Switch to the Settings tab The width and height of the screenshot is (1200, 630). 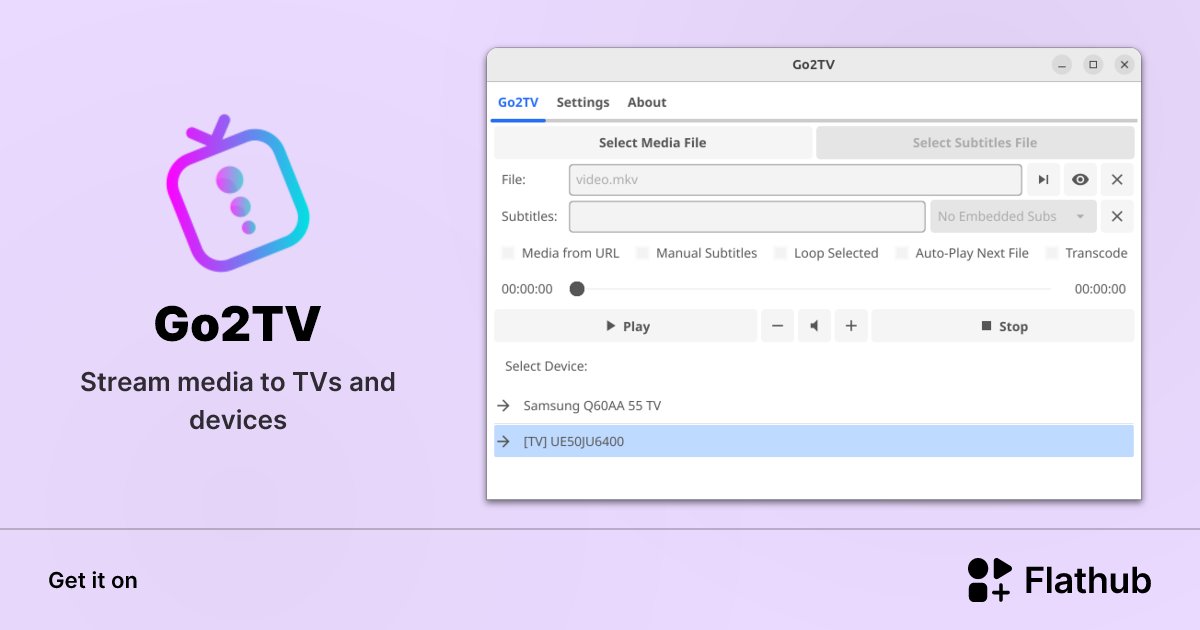(x=583, y=102)
